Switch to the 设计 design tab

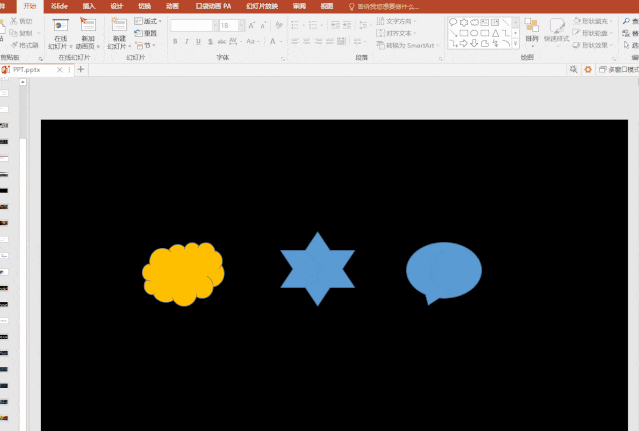point(117,6)
